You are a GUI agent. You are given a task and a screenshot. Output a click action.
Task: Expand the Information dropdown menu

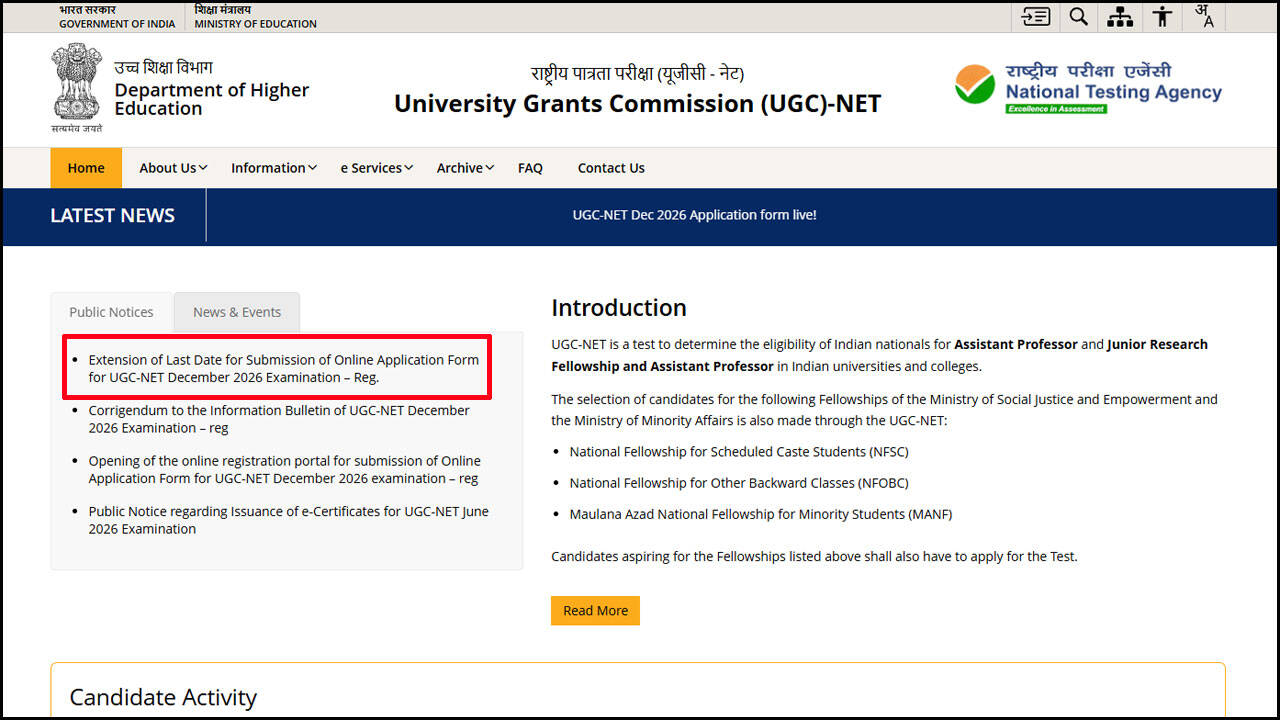(274, 168)
